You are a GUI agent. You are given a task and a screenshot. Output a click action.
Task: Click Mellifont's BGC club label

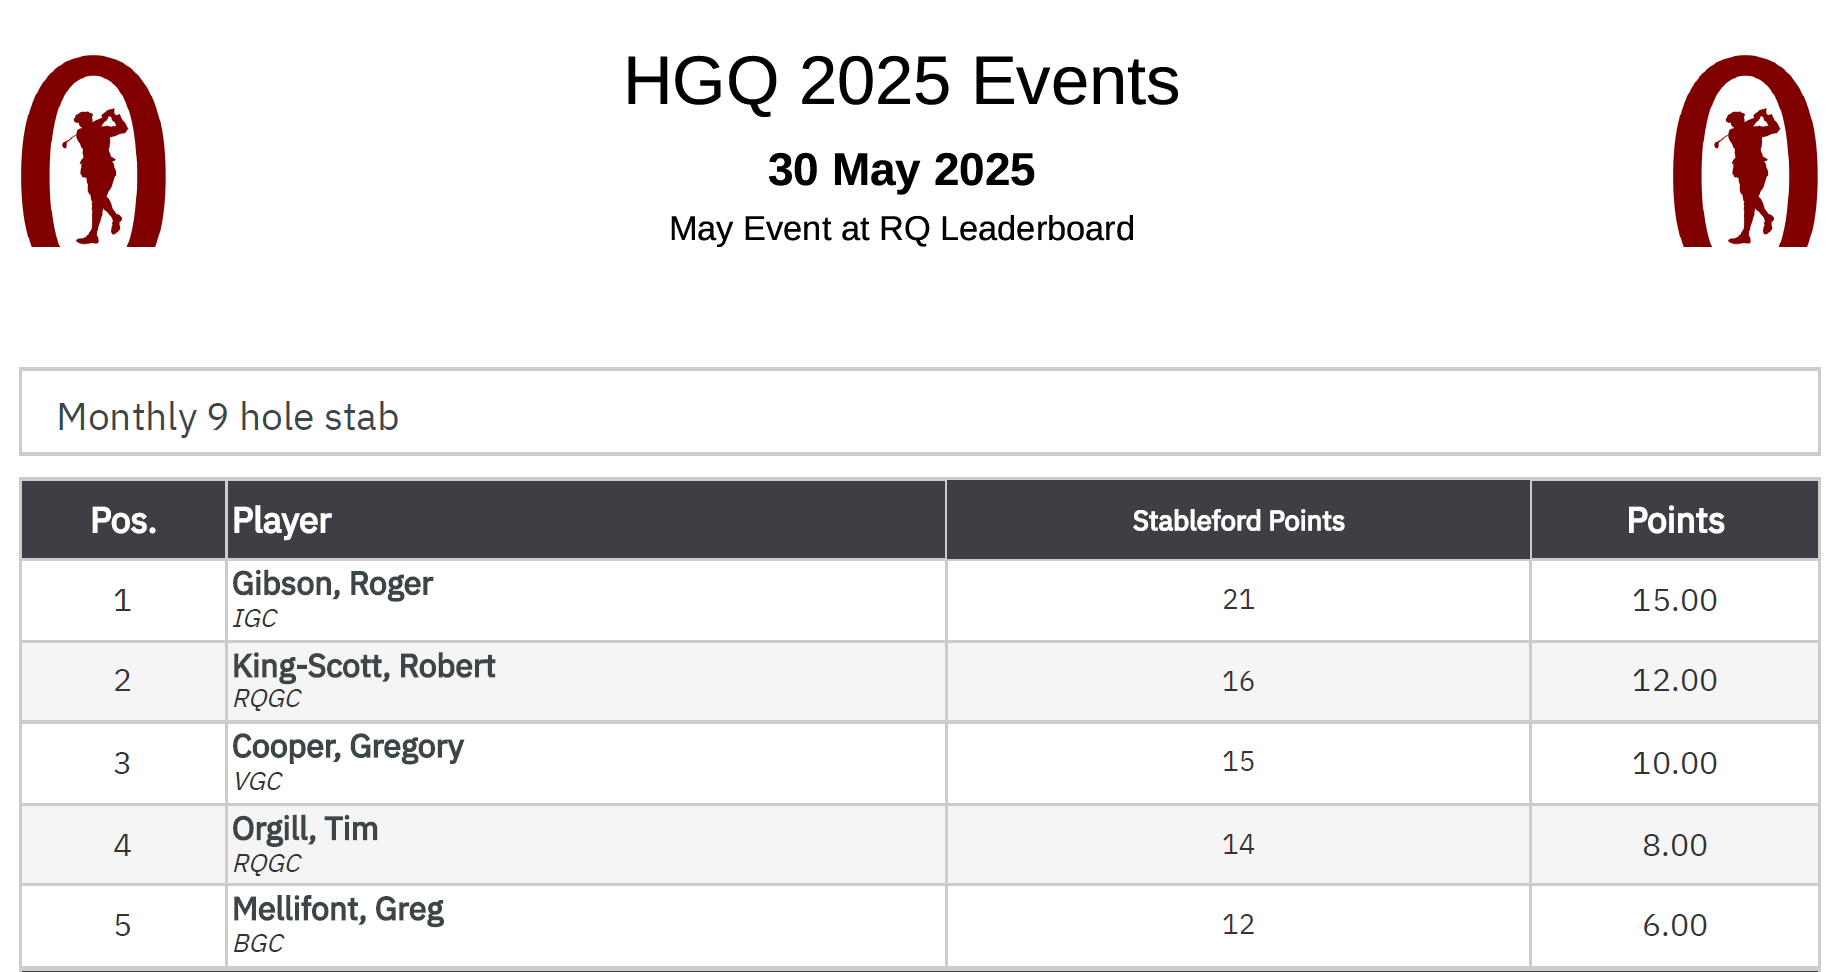click(258, 944)
